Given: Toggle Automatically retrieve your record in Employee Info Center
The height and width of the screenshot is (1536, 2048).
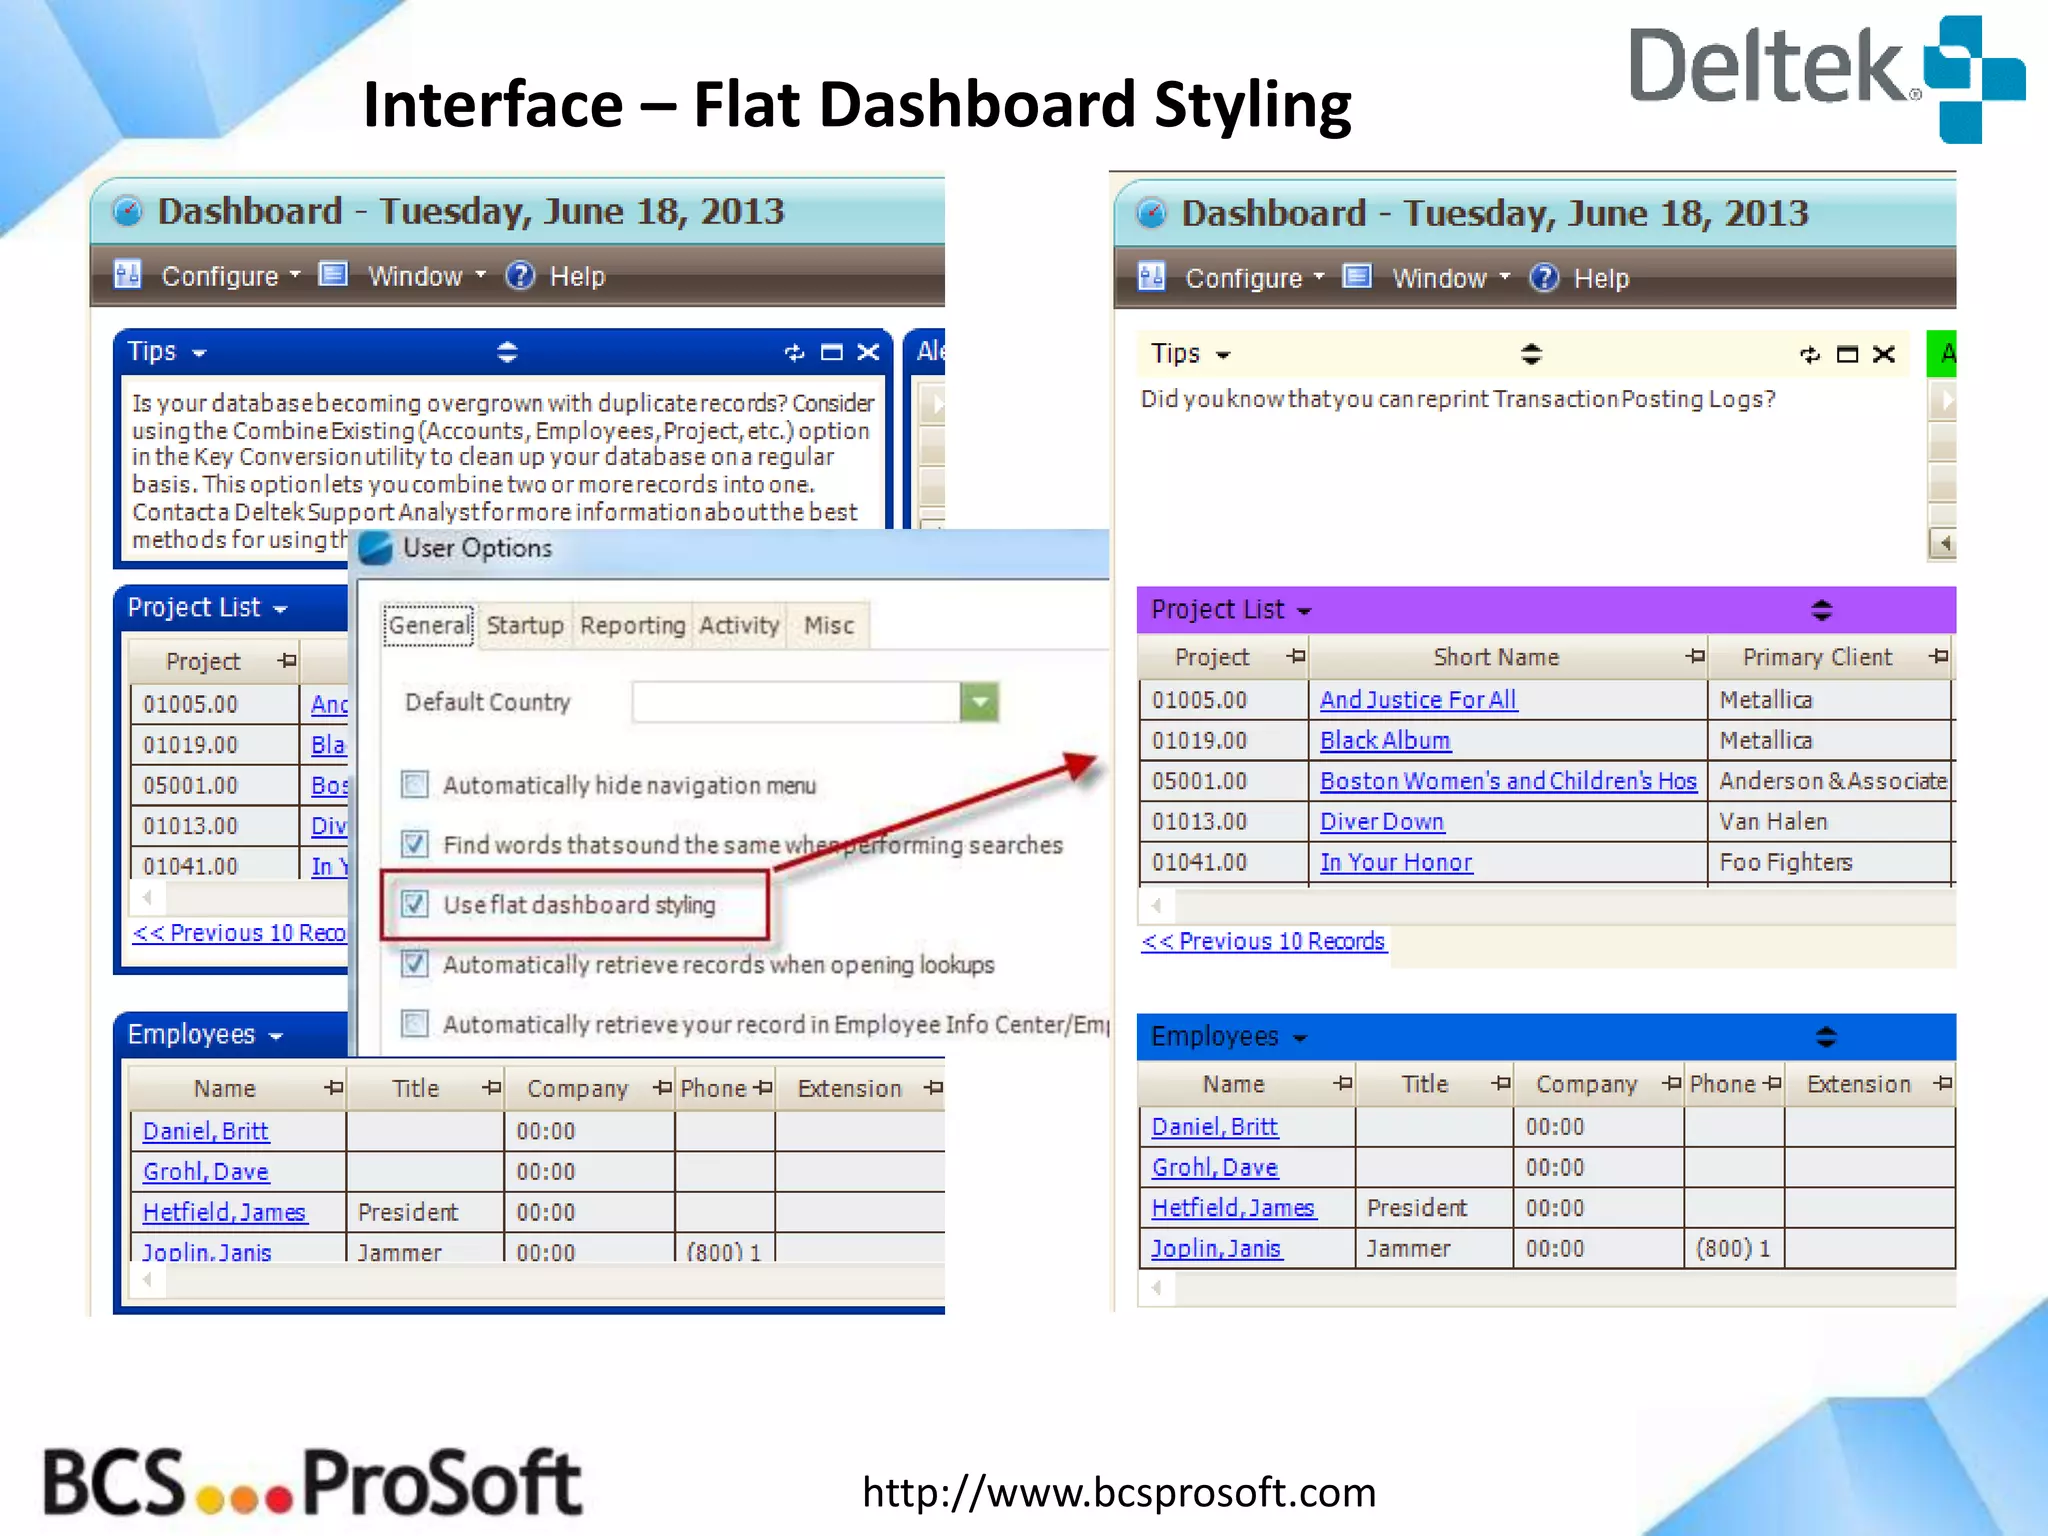Looking at the screenshot, I should 415,1024.
